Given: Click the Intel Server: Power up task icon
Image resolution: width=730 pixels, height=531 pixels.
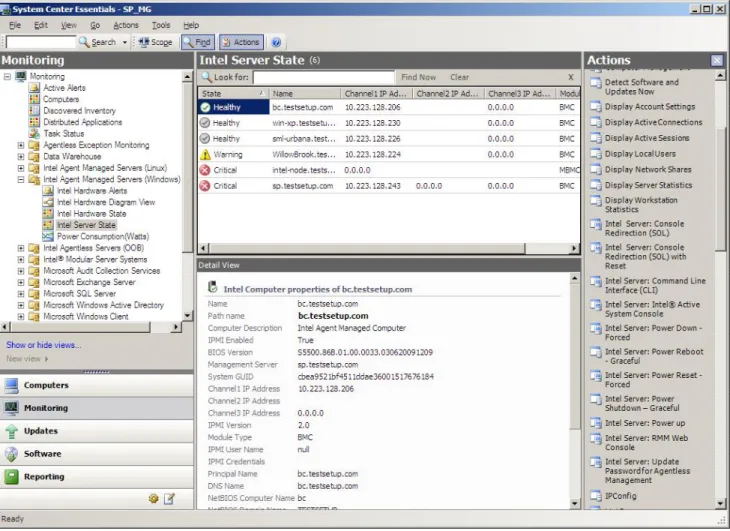Looking at the screenshot, I should [595, 423].
